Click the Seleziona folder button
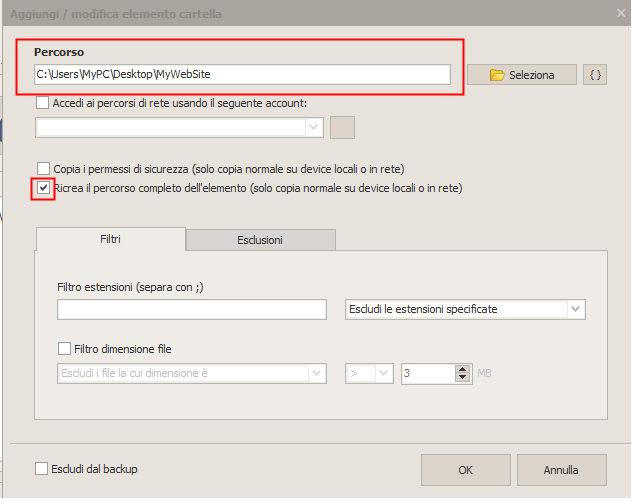Screen dimensions: 632x501 [x=522, y=75]
